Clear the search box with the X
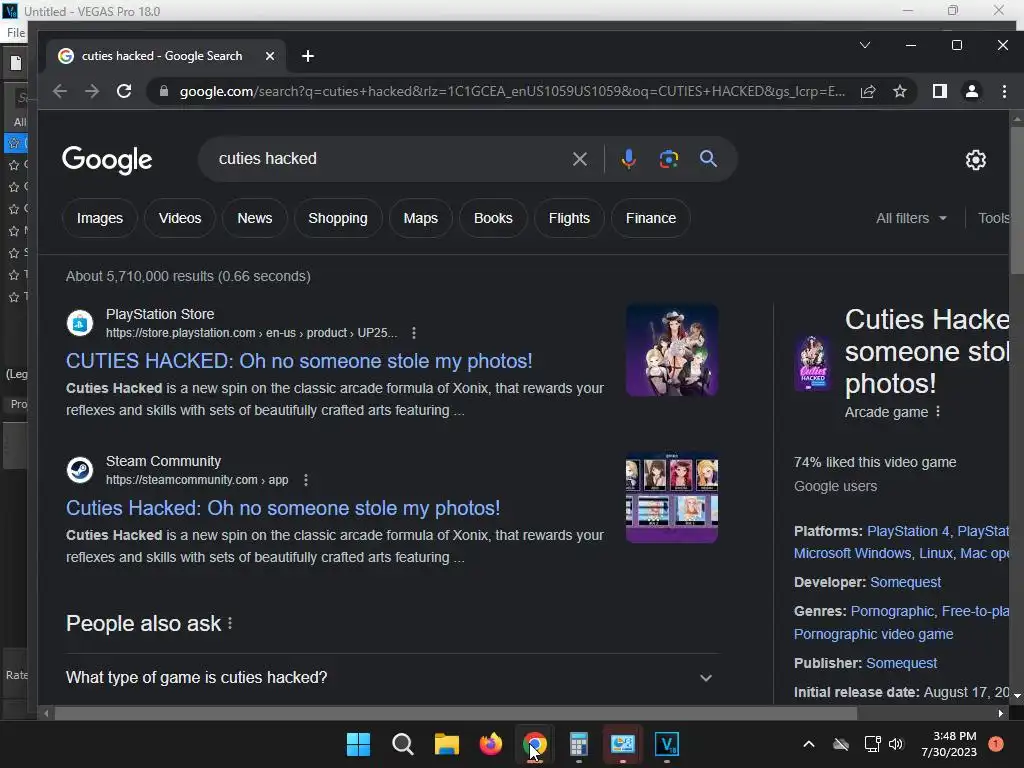This screenshot has height=768, width=1024. click(579, 159)
